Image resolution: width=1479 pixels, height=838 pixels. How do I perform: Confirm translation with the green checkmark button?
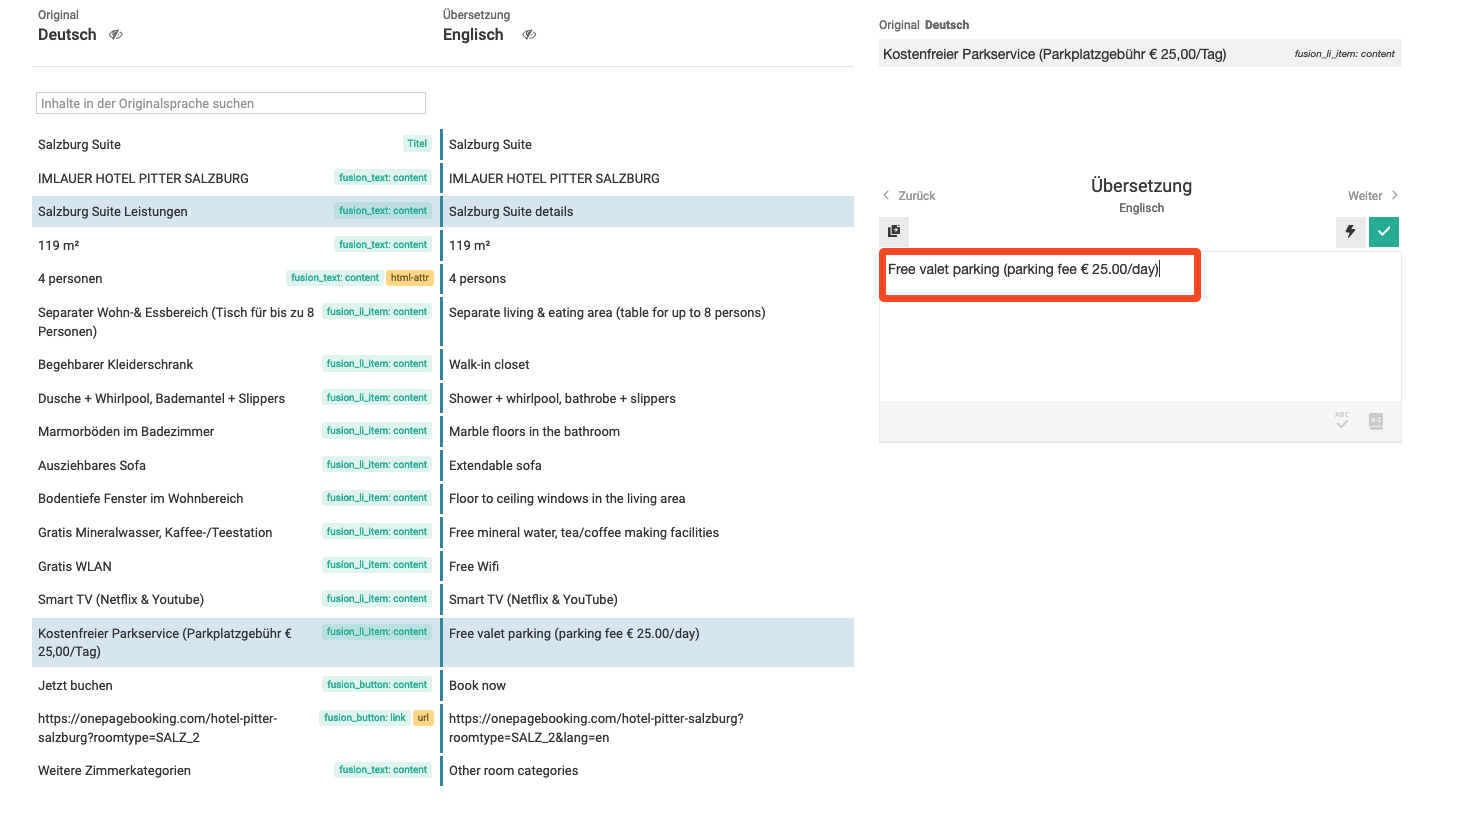click(x=1384, y=232)
